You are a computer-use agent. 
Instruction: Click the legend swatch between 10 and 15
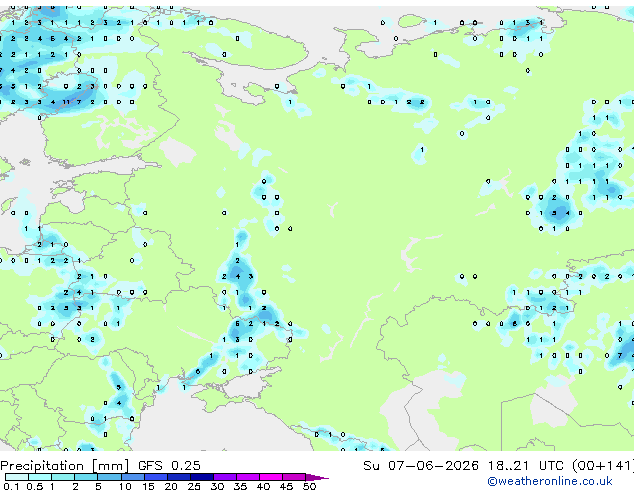pos(132,477)
